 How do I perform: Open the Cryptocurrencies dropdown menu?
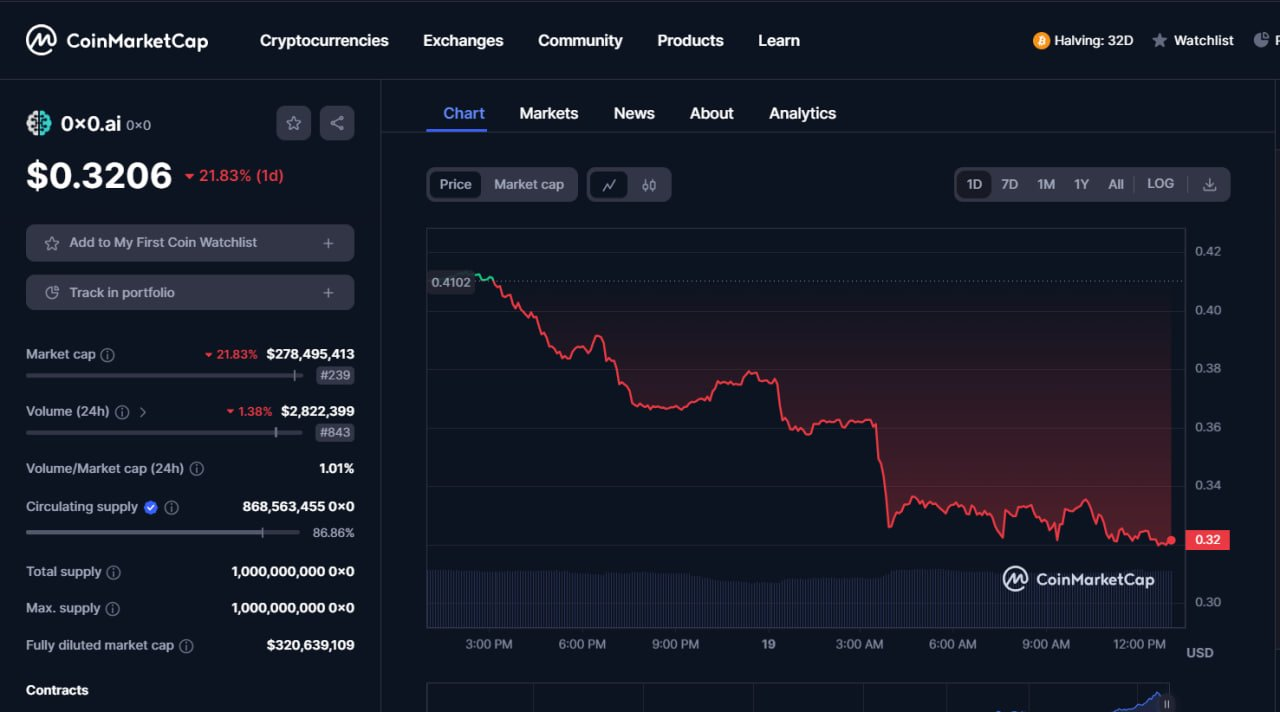click(324, 41)
